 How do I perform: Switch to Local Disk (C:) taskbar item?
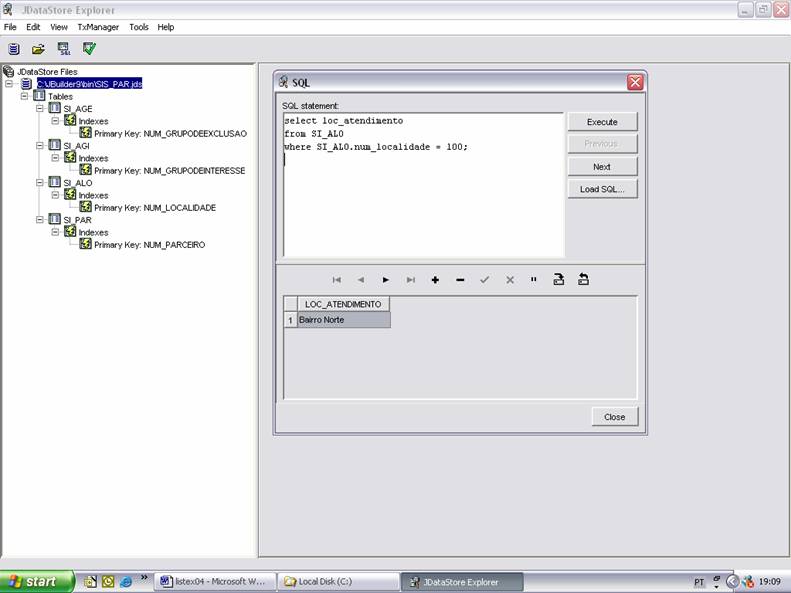tap(339, 582)
